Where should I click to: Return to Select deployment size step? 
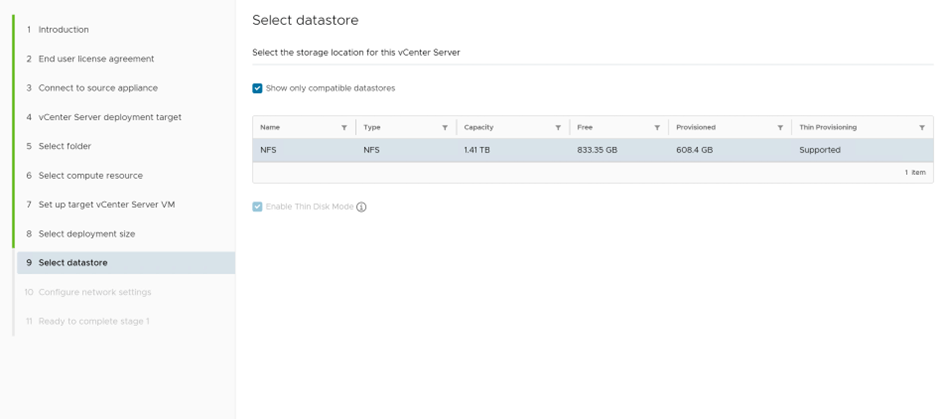click(86, 233)
